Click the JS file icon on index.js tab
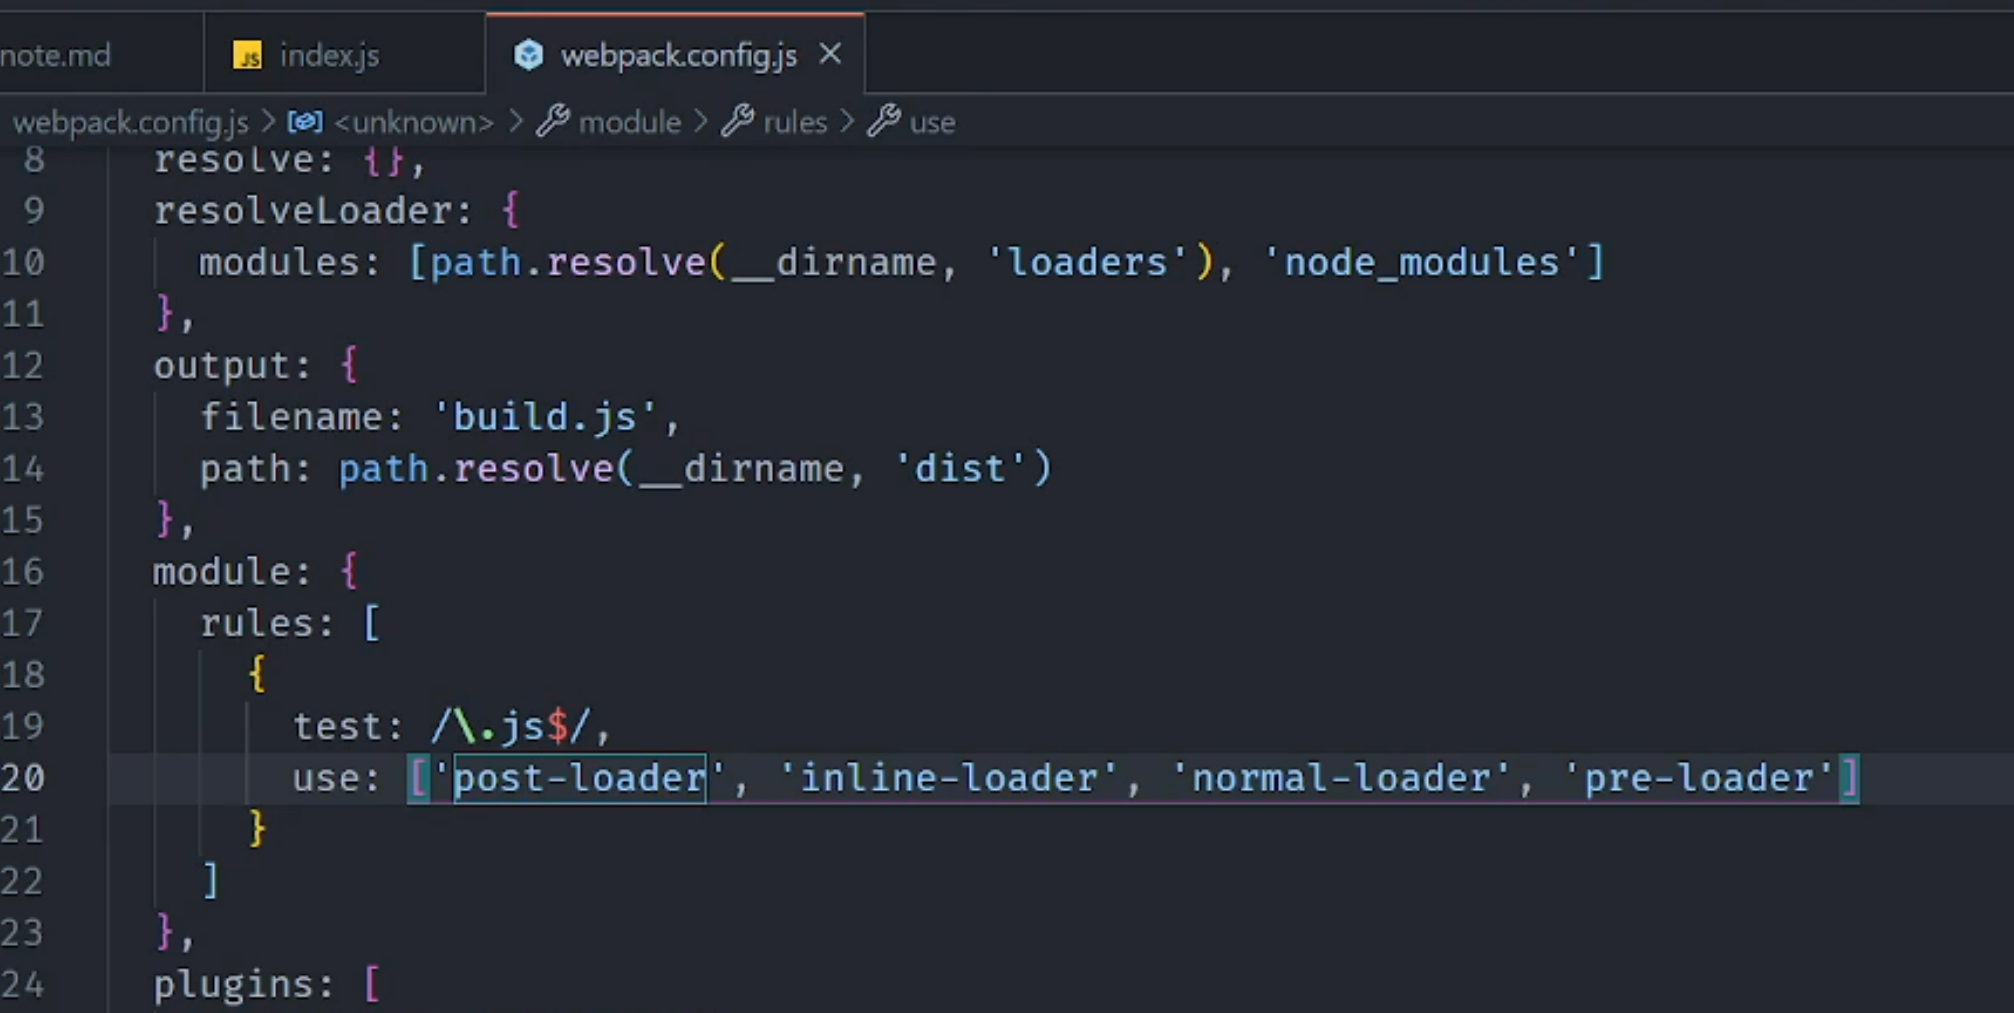Viewport: 2014px width, 1013px height. point(247,55)
